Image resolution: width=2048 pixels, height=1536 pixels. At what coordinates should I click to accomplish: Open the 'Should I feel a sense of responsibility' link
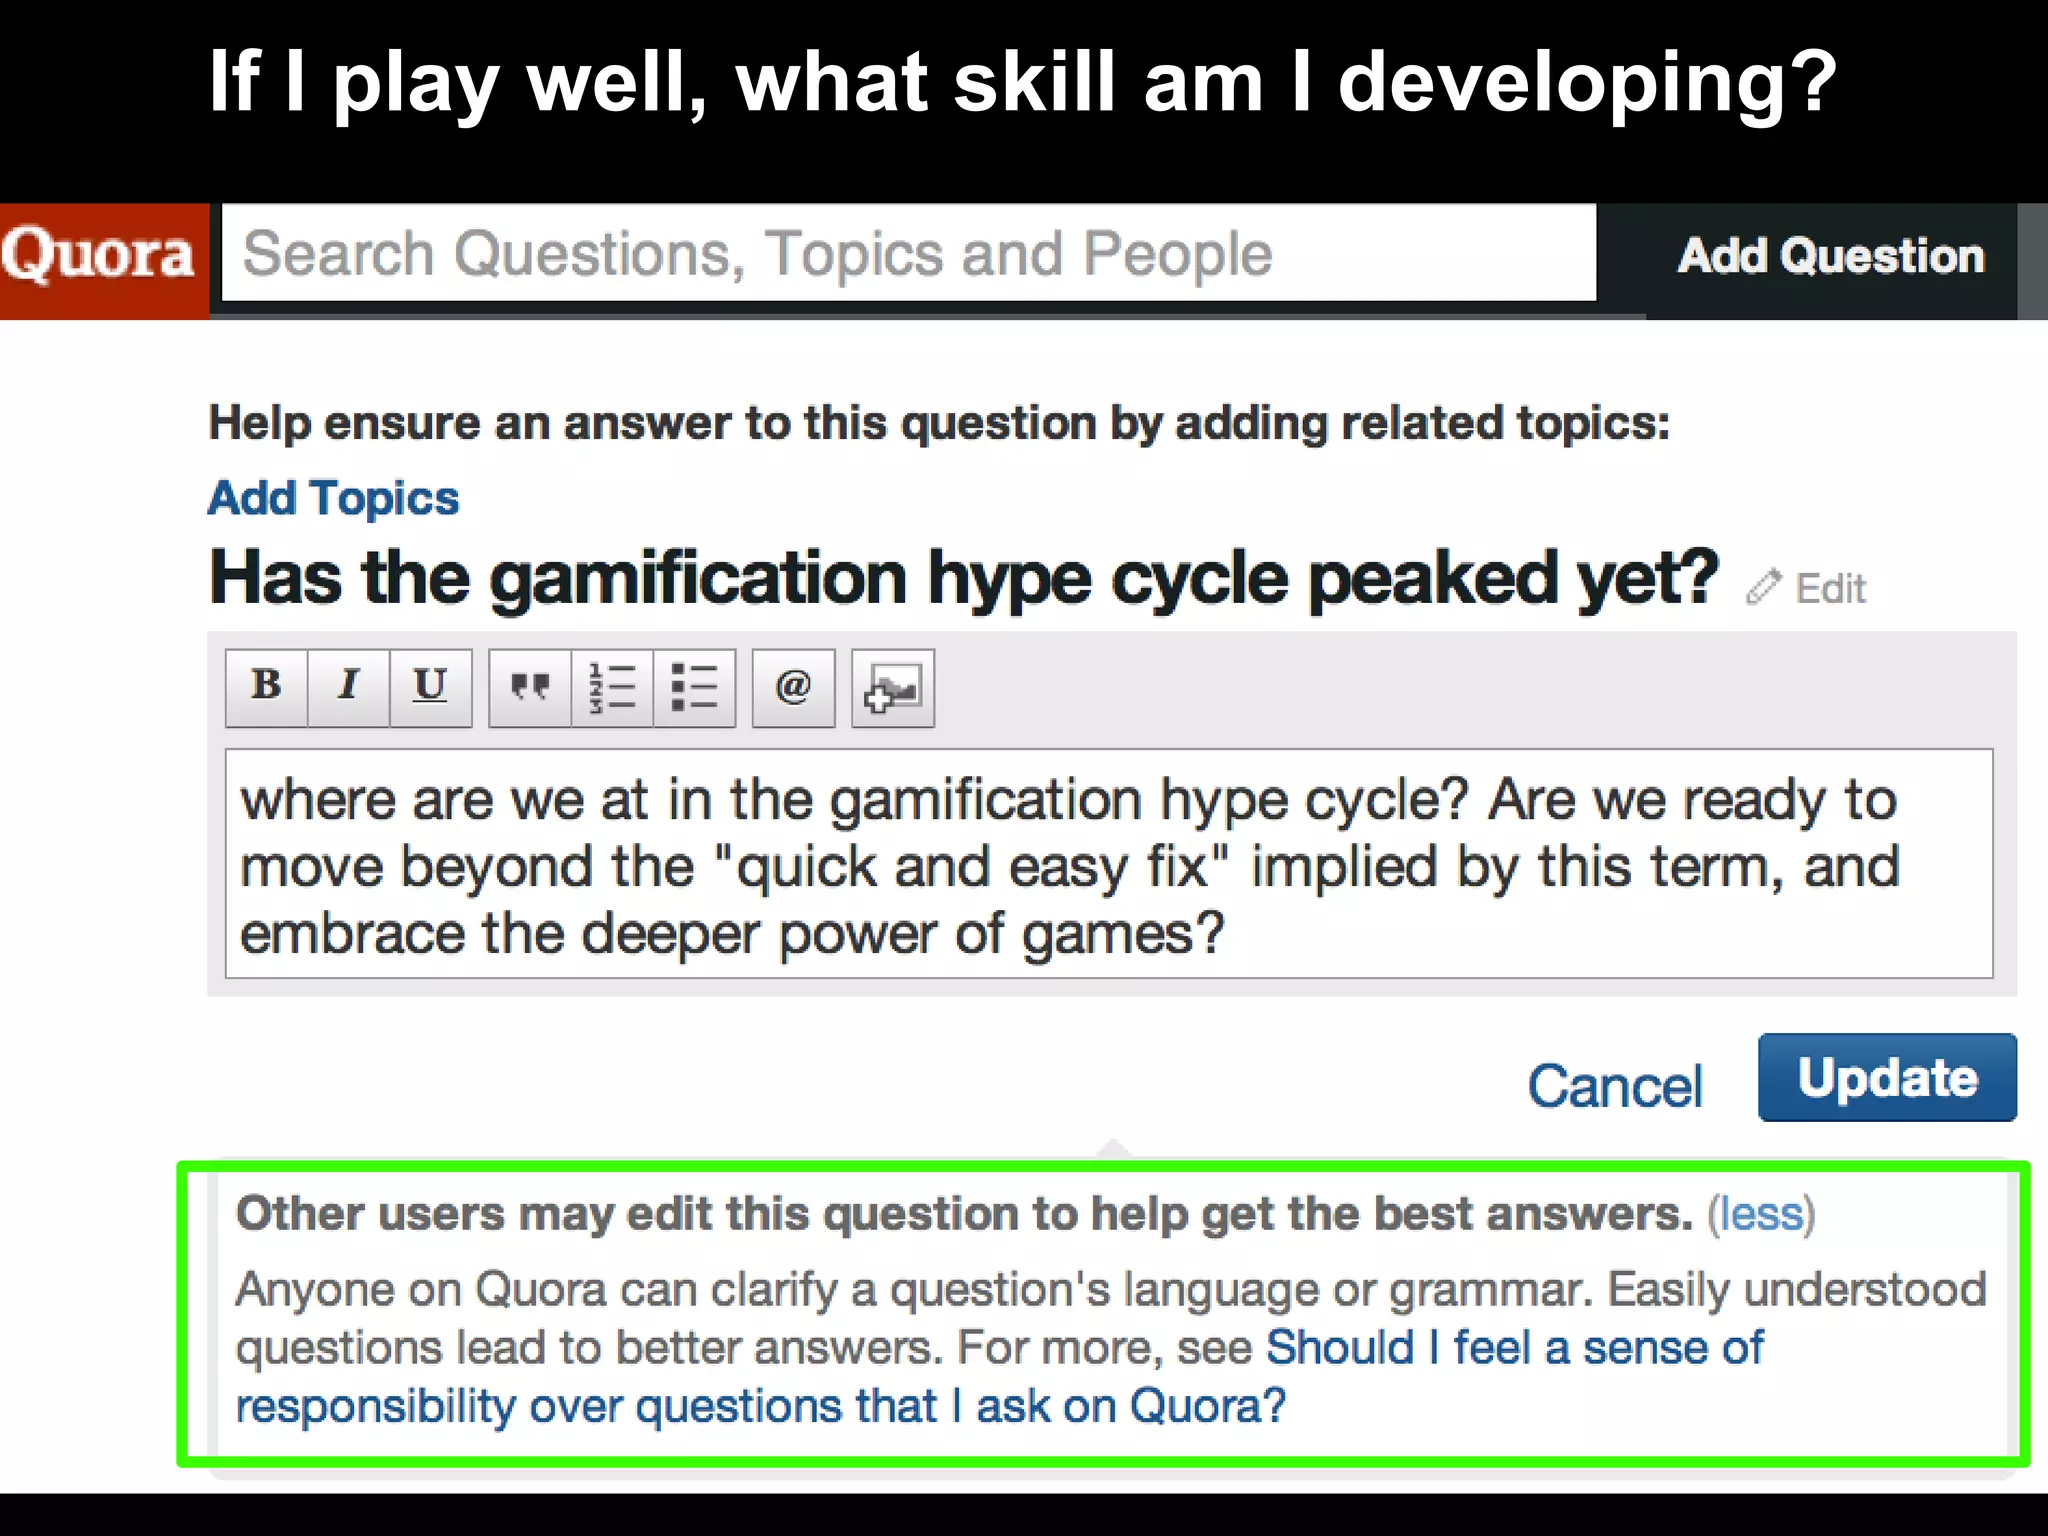click(1000, 1376)
